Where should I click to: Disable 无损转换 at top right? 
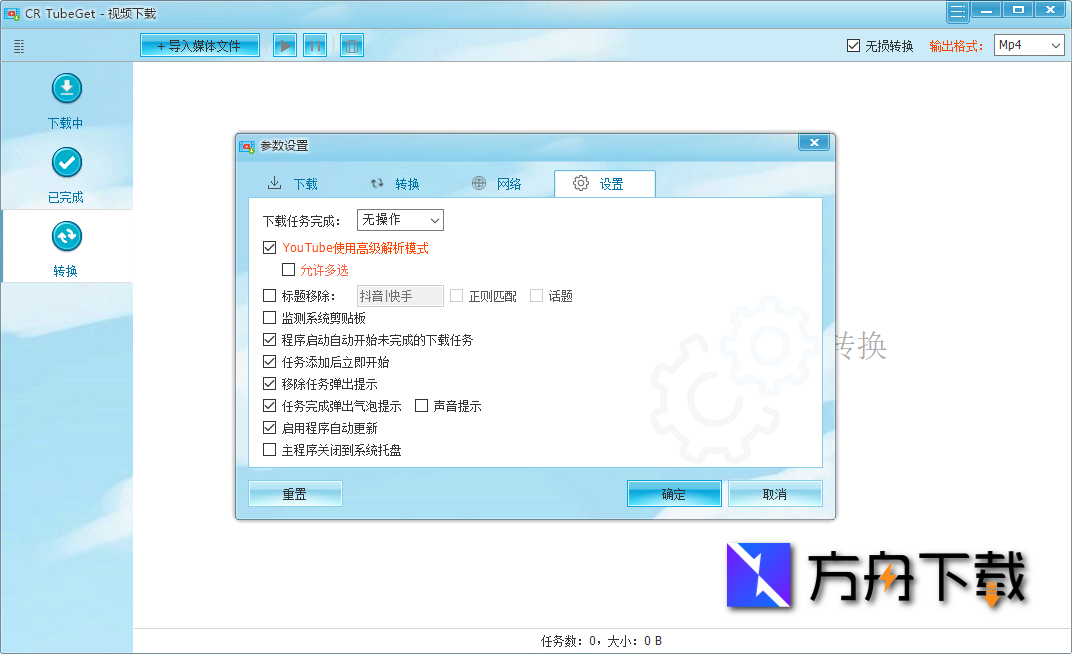coord(853,44)
